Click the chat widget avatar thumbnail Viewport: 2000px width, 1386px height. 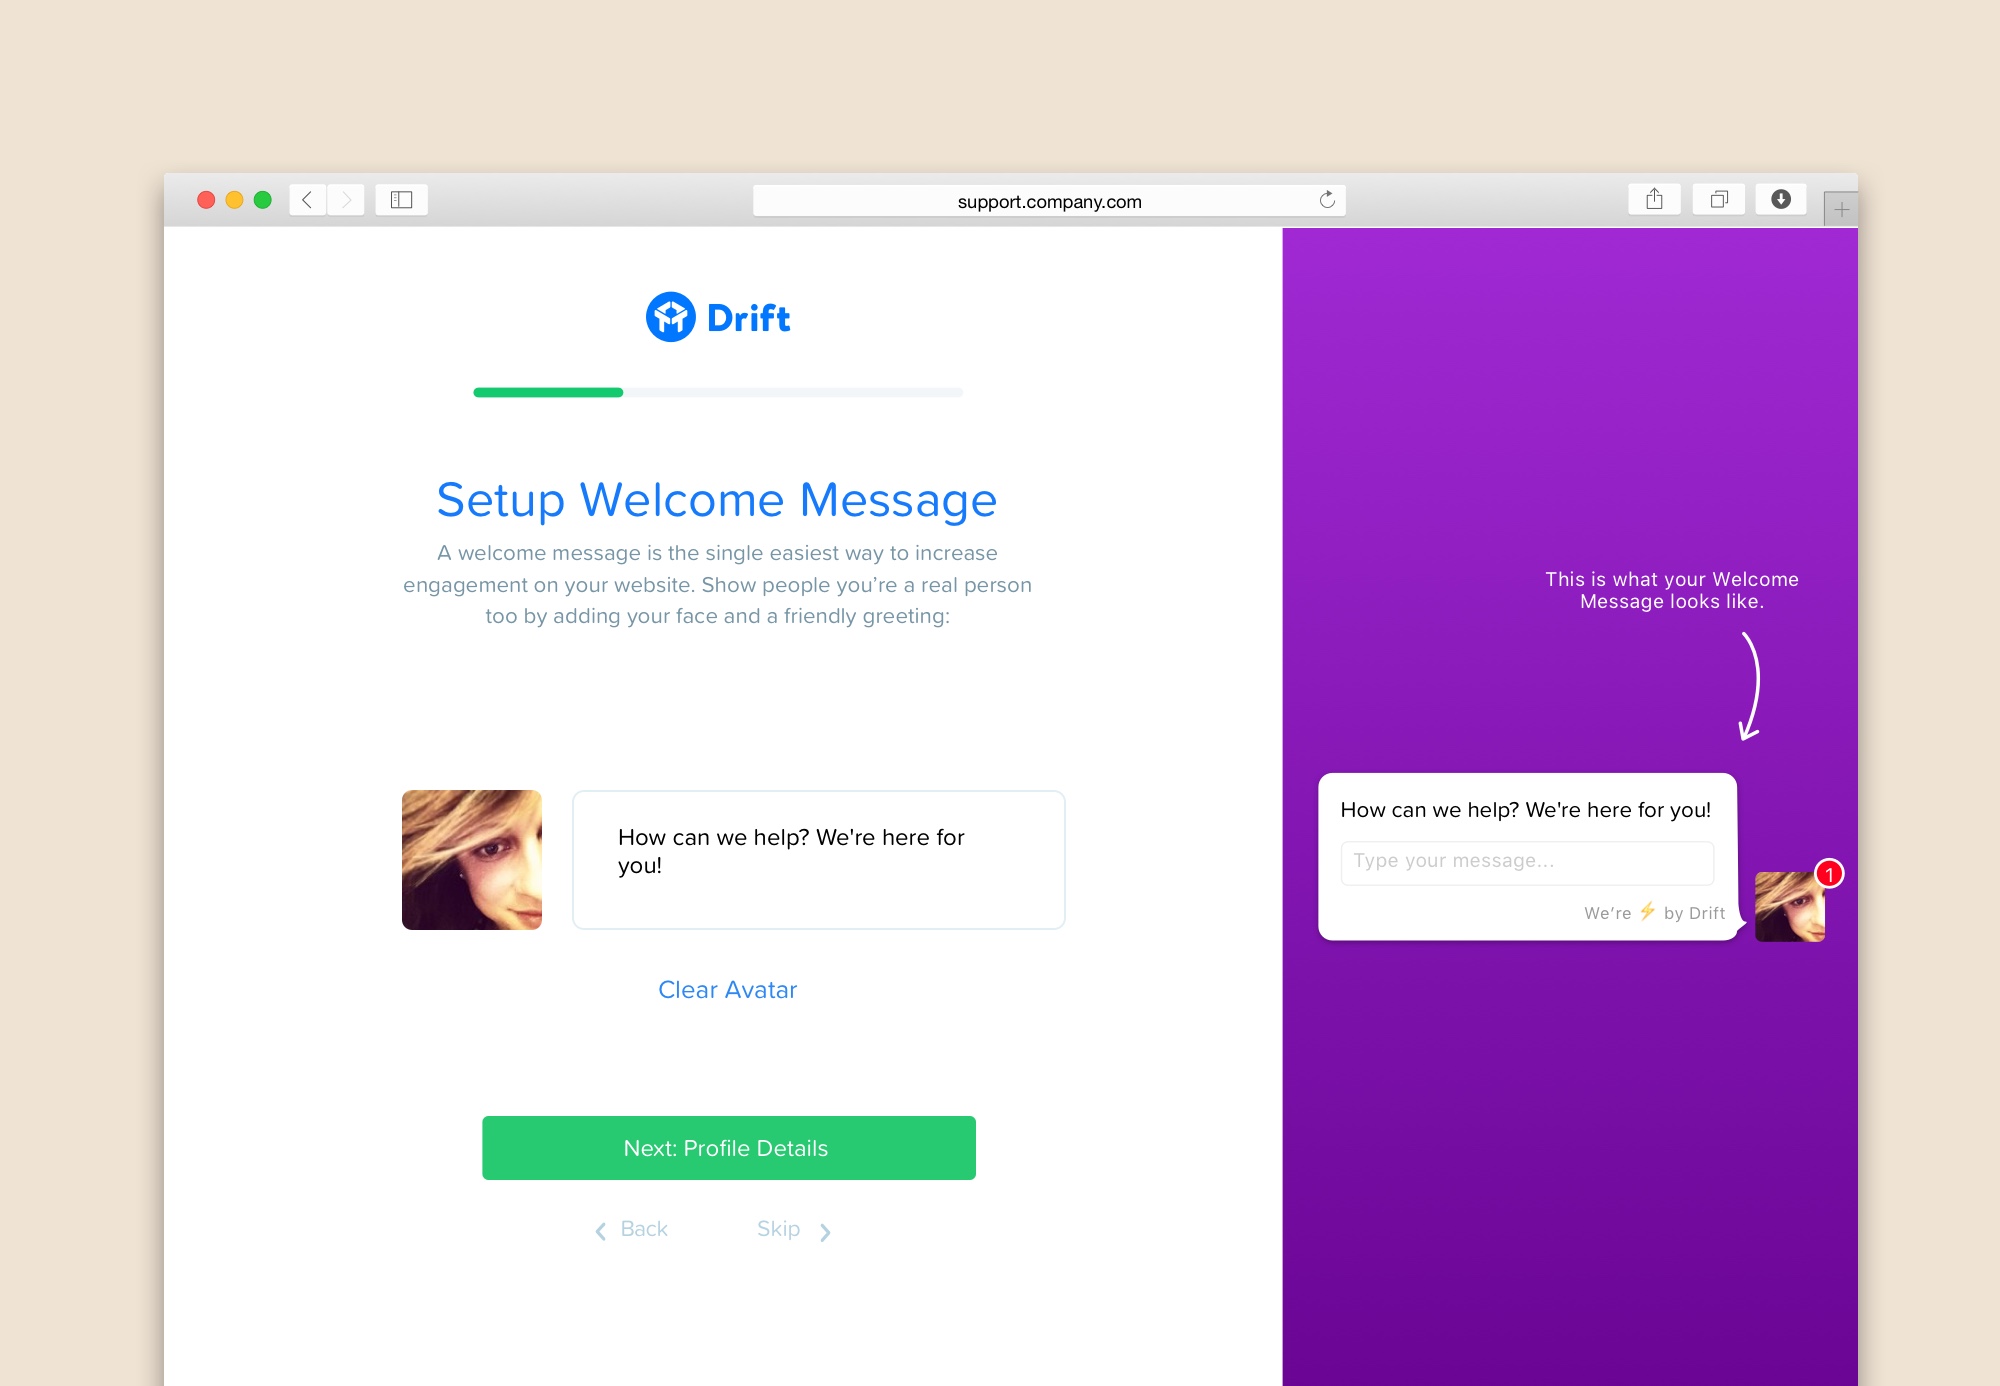tap(1790, 907)
